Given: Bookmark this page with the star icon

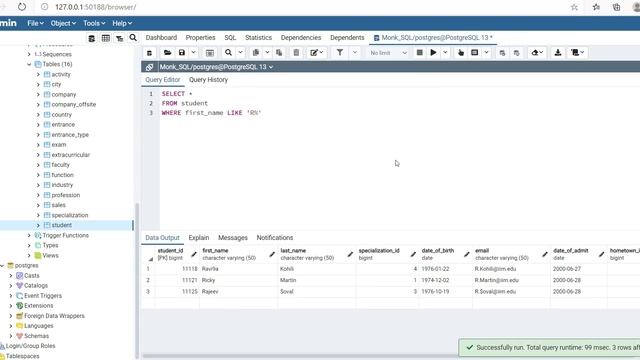Looking at the screenshot, I should coord(574,7).
